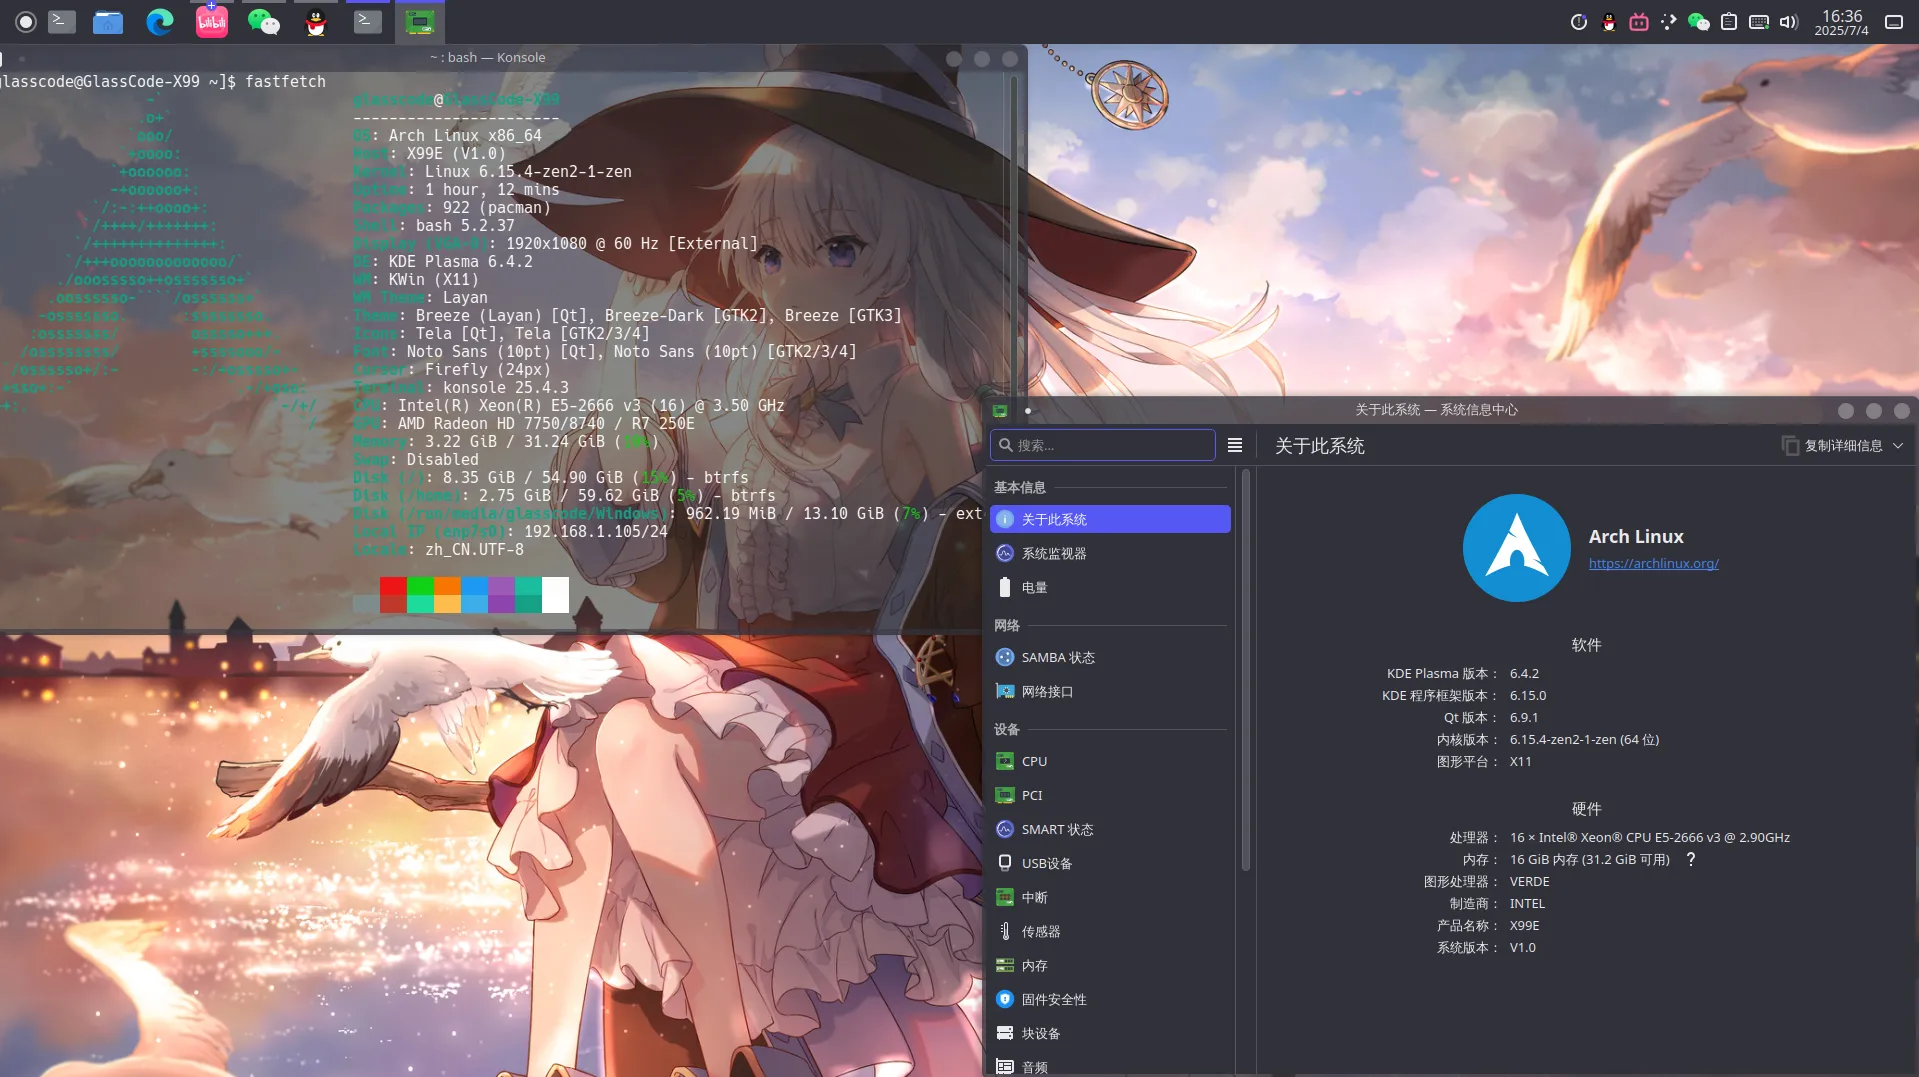Click the fastfetch command text in Konsole

point(285,82)
